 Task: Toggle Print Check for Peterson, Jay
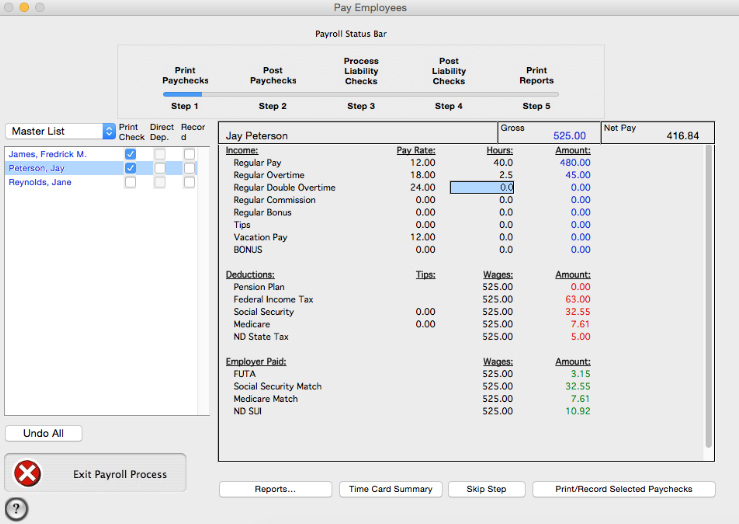131,168
